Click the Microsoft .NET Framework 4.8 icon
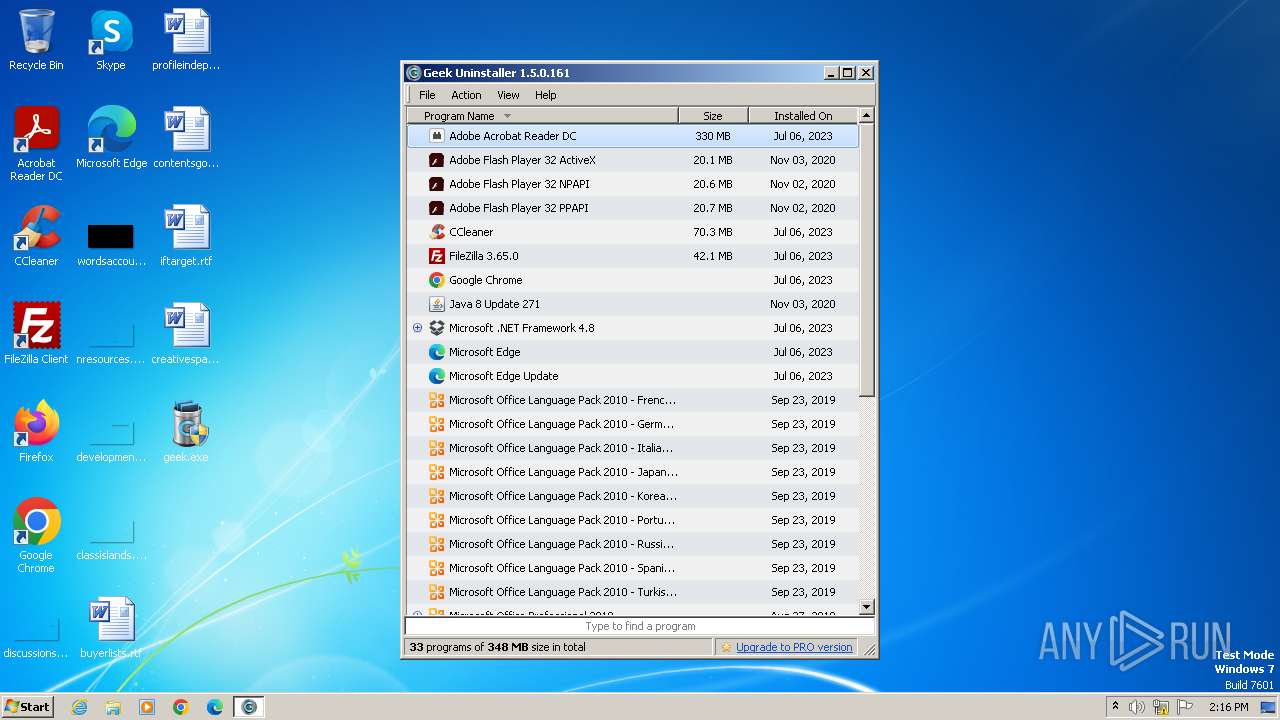The image size is (1280, 720). pyautogui.click(x=436, y=328)
